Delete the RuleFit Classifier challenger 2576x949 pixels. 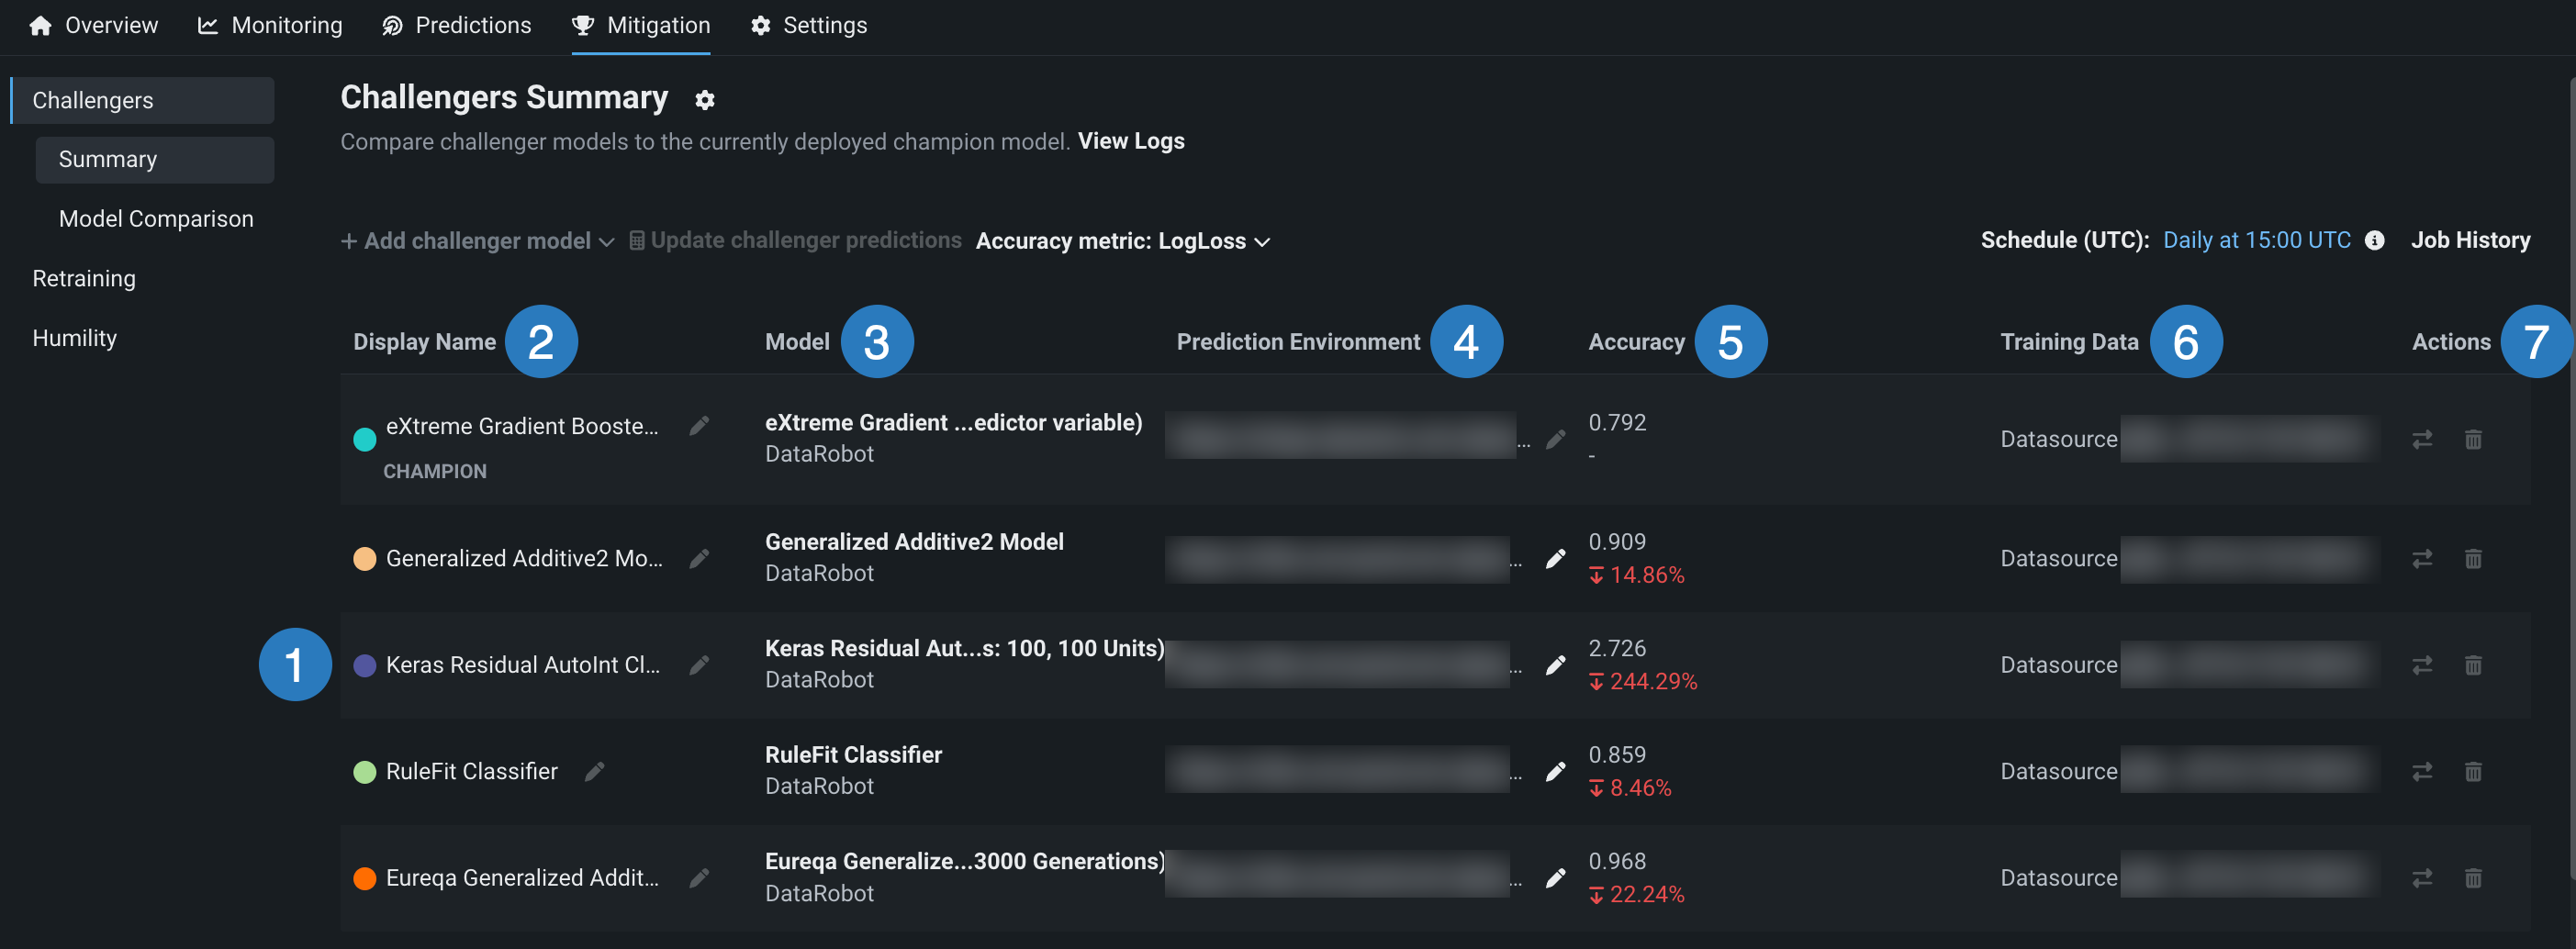pyautogui.click(x=2472, y=771)
